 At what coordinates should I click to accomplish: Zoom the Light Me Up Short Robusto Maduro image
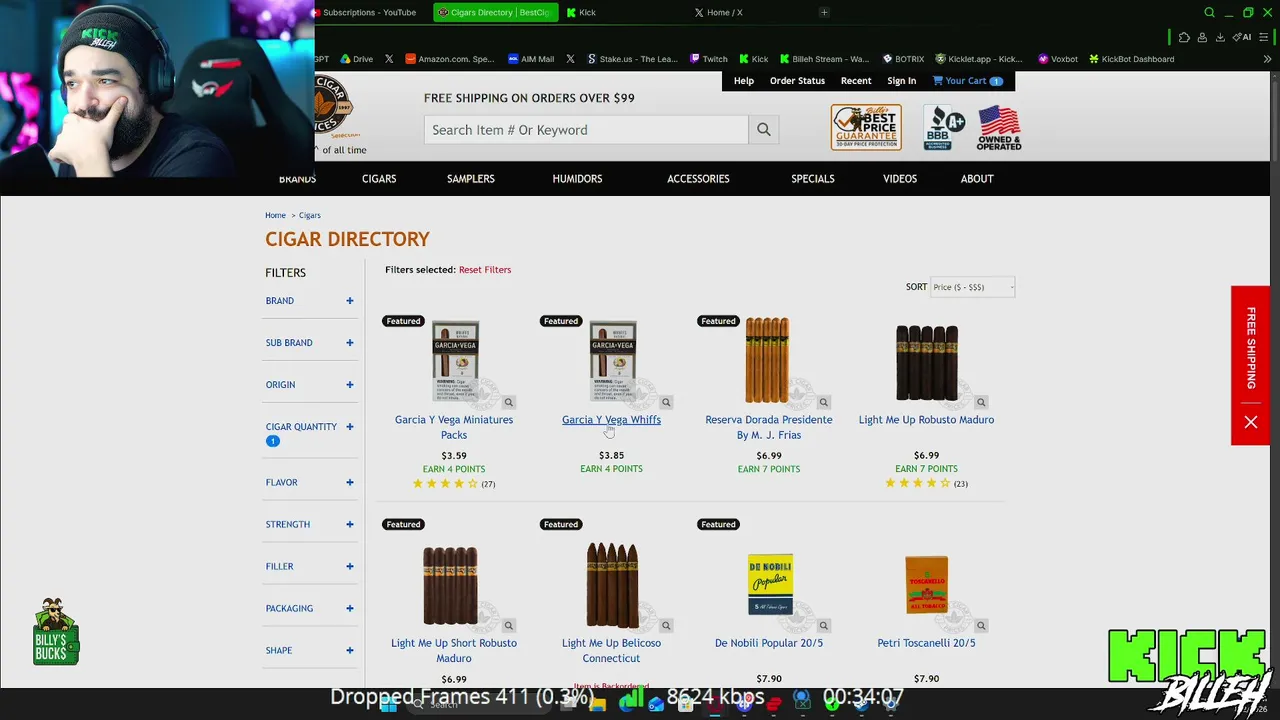tap(508, 626)
